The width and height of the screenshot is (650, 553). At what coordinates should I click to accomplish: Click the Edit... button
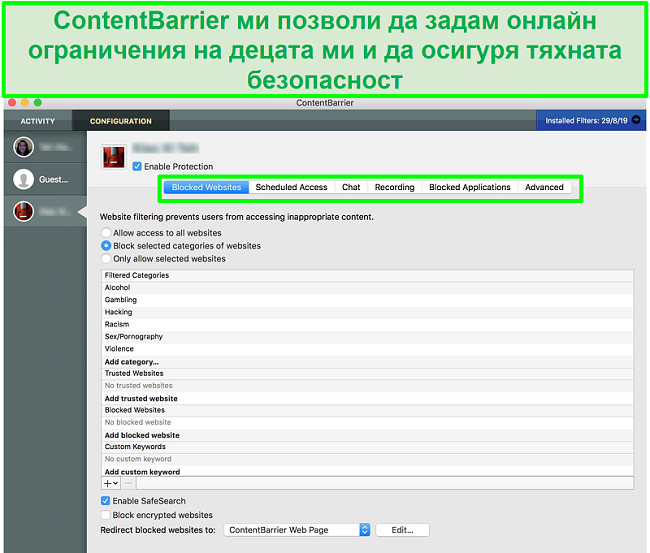point(402,530)
